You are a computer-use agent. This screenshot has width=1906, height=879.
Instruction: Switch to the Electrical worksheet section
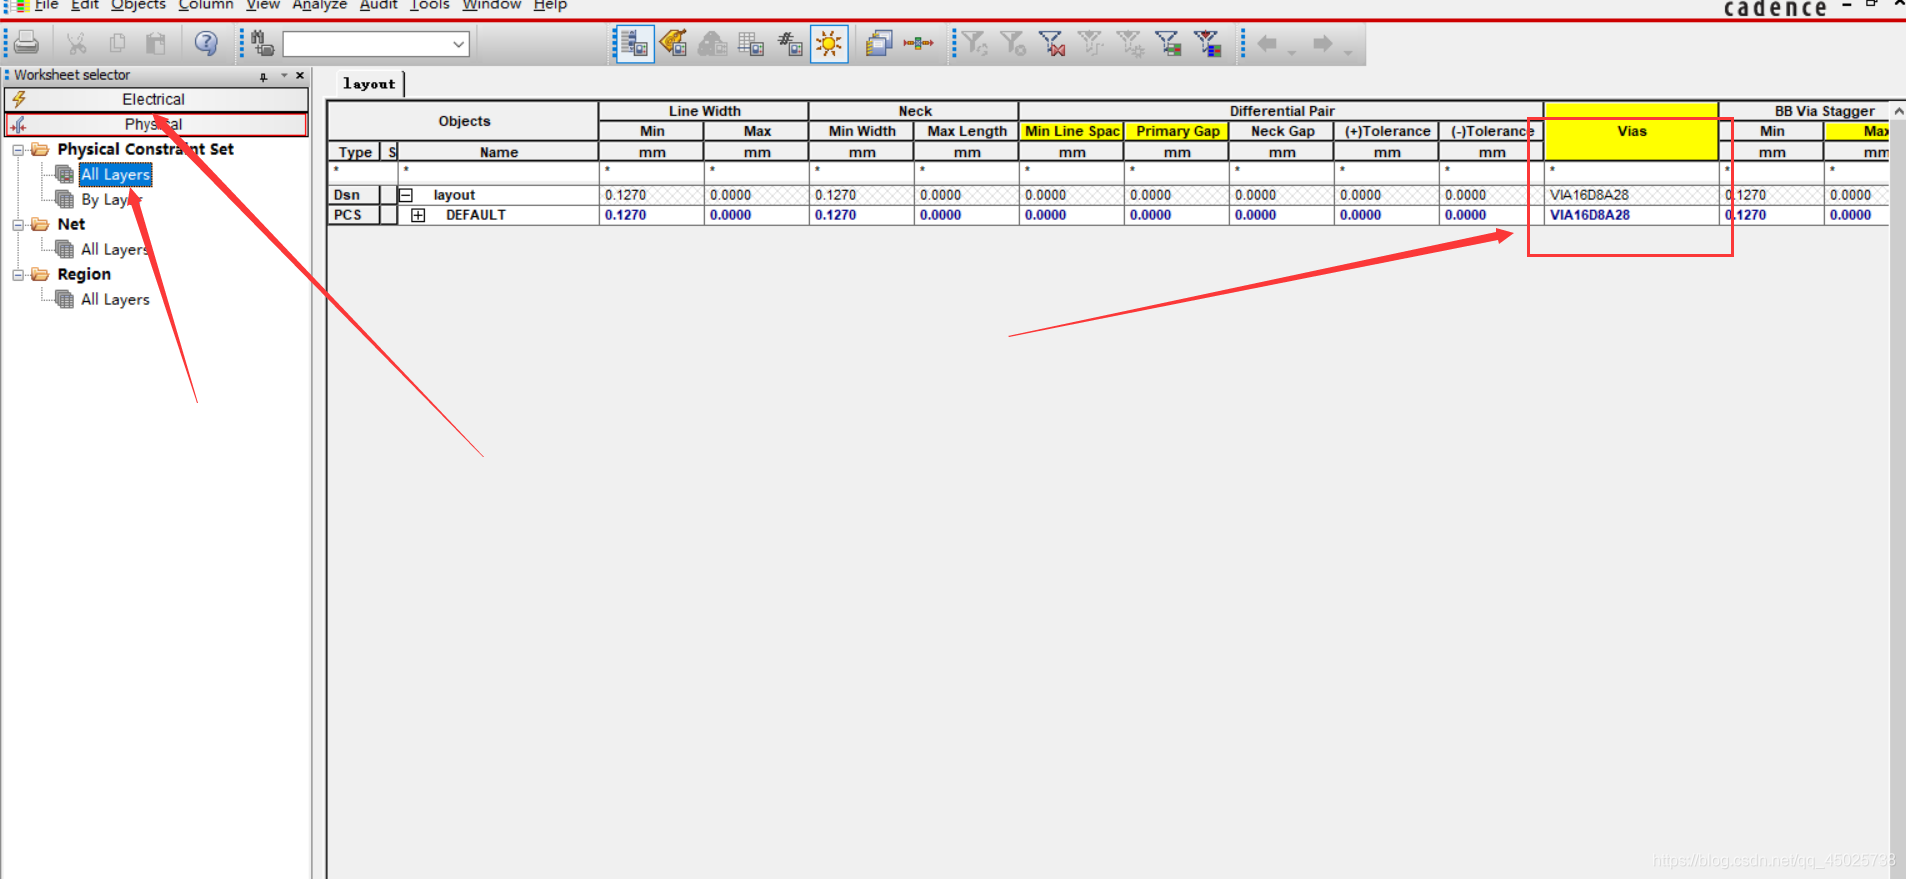point(156,99)
